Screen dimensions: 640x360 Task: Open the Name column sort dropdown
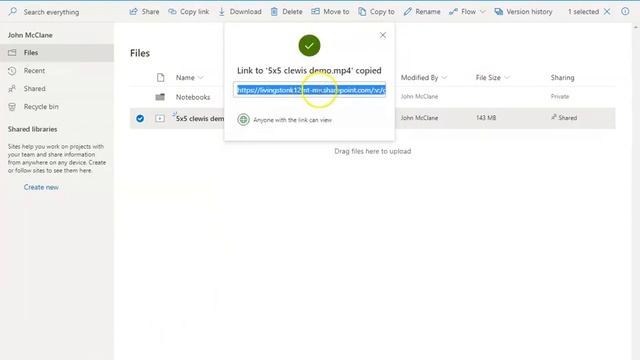click(x=200, y=77)
